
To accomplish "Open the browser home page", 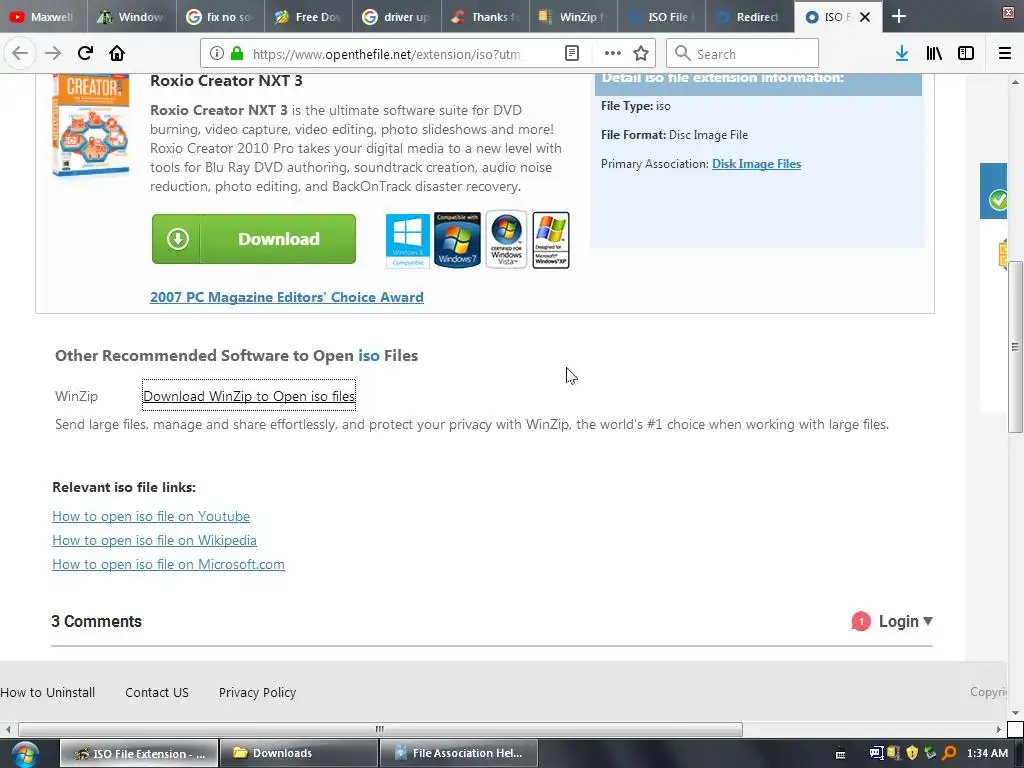I will click(x=117, y=54).
